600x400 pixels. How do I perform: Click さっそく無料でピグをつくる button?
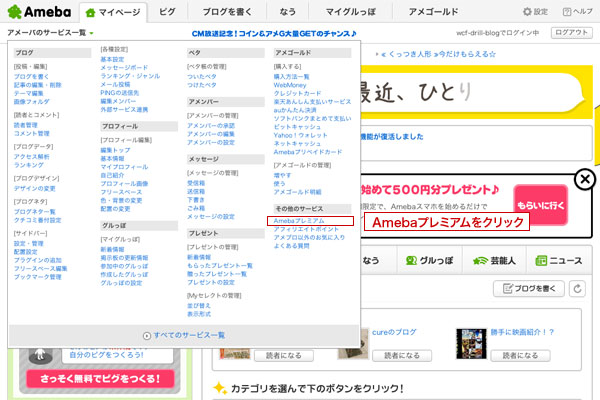[100, 379]
